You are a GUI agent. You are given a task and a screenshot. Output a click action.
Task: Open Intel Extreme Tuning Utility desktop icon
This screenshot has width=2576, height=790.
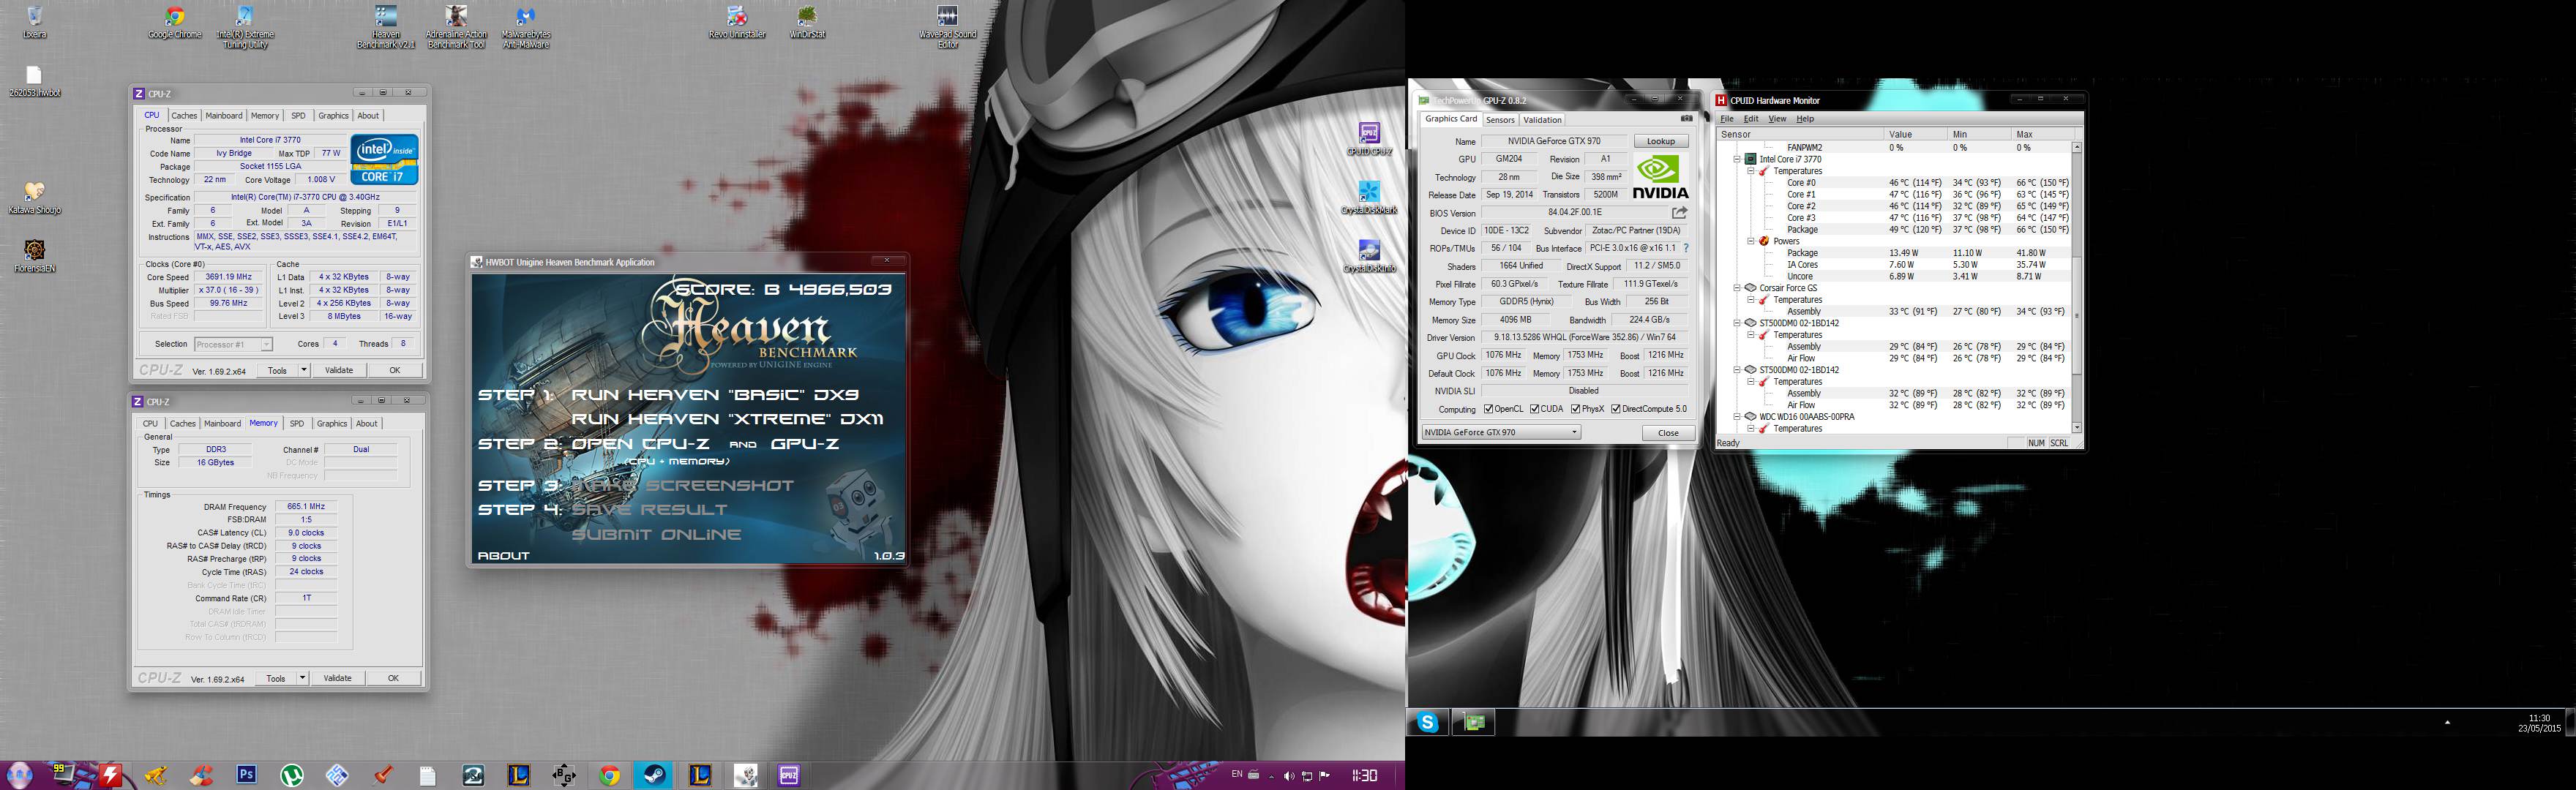[x=245, y=27]
